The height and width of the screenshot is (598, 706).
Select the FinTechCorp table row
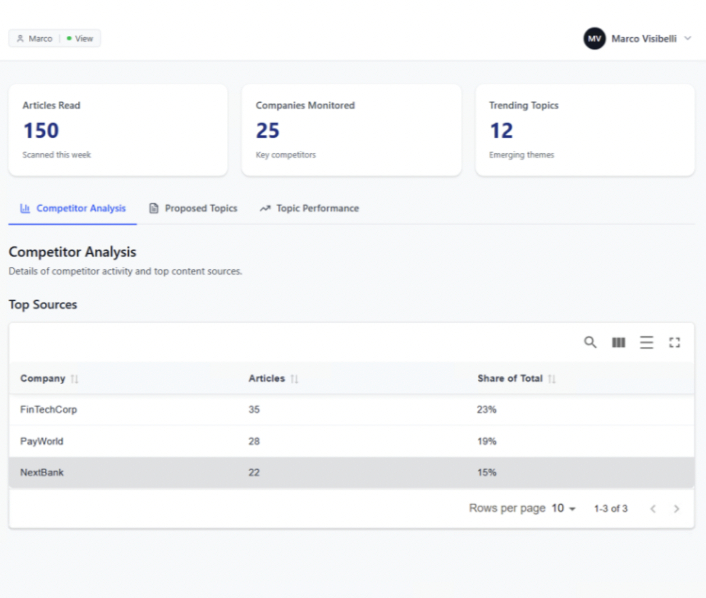350,409
